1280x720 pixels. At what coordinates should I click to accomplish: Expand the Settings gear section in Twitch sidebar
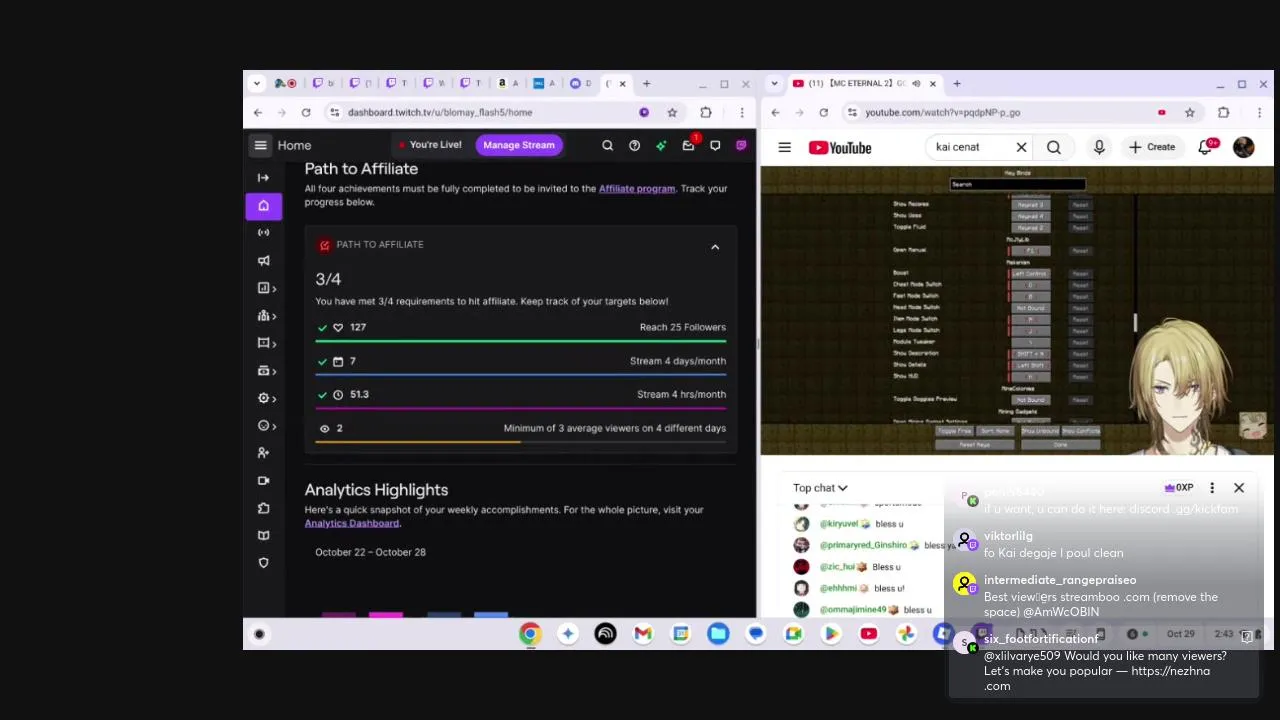[x=266, y=398]
